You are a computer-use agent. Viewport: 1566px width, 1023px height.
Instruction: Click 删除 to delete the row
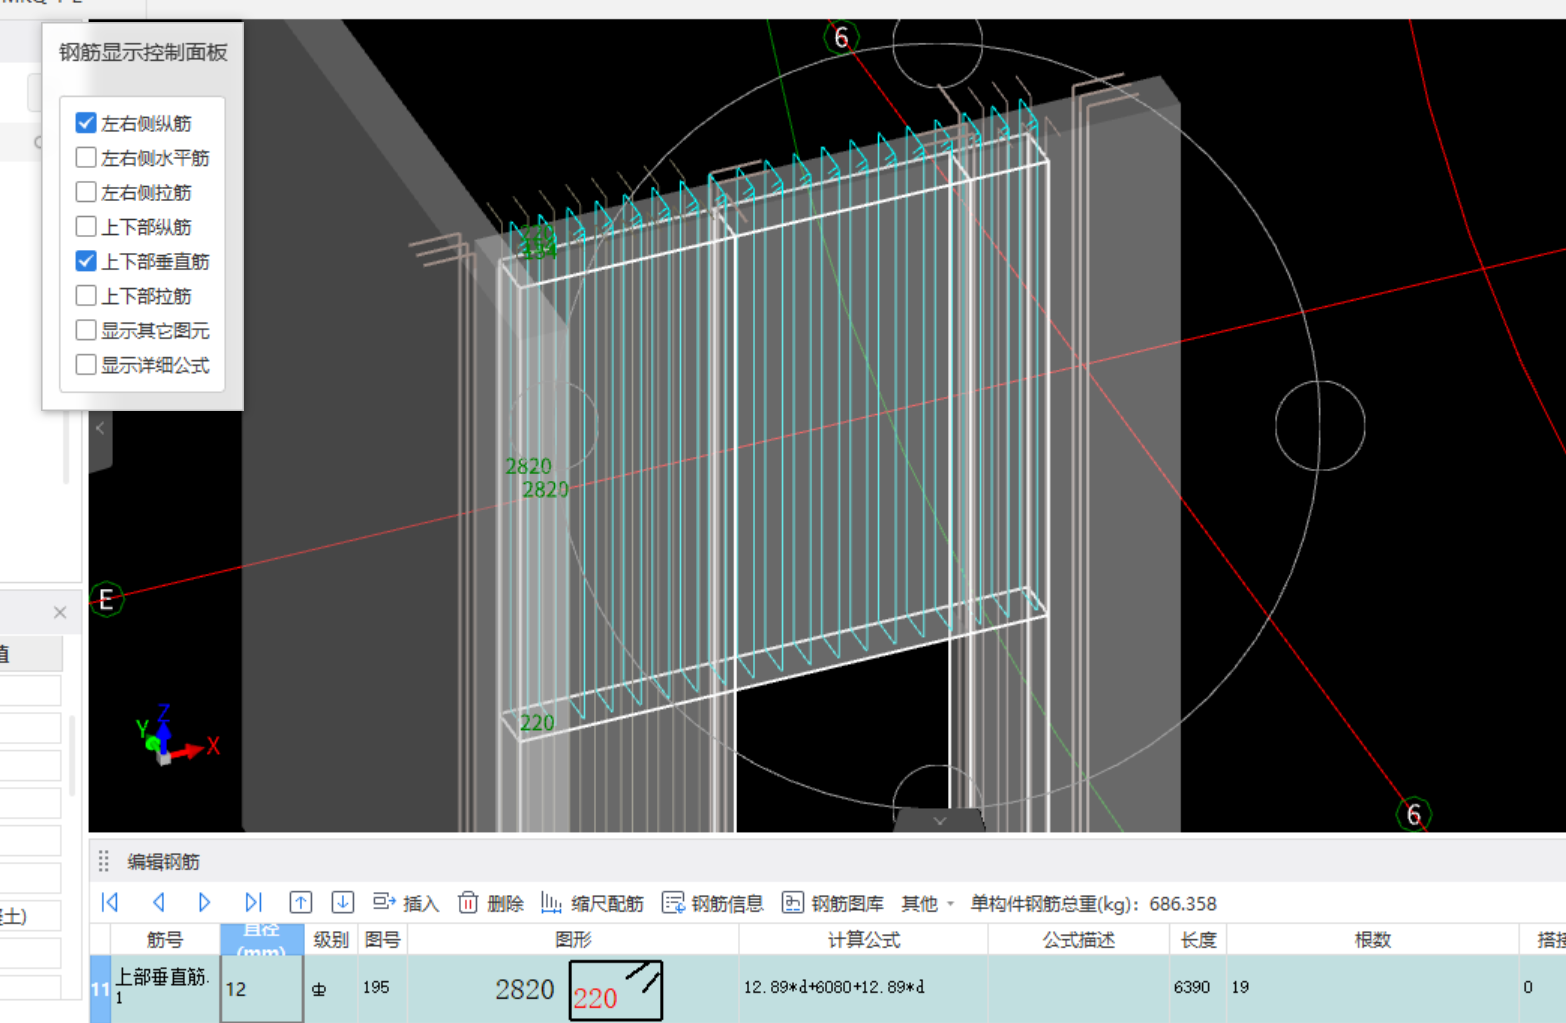(x=491, y=903)
